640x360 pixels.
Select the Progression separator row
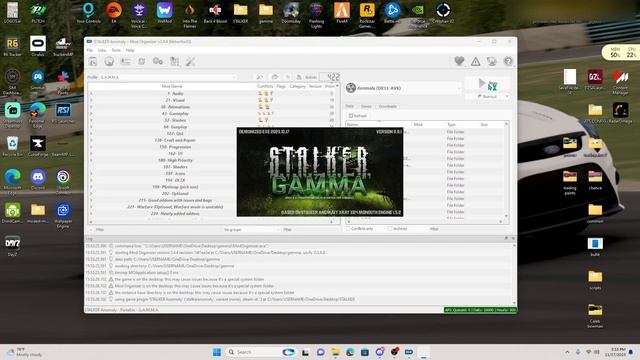coord(175,147)
